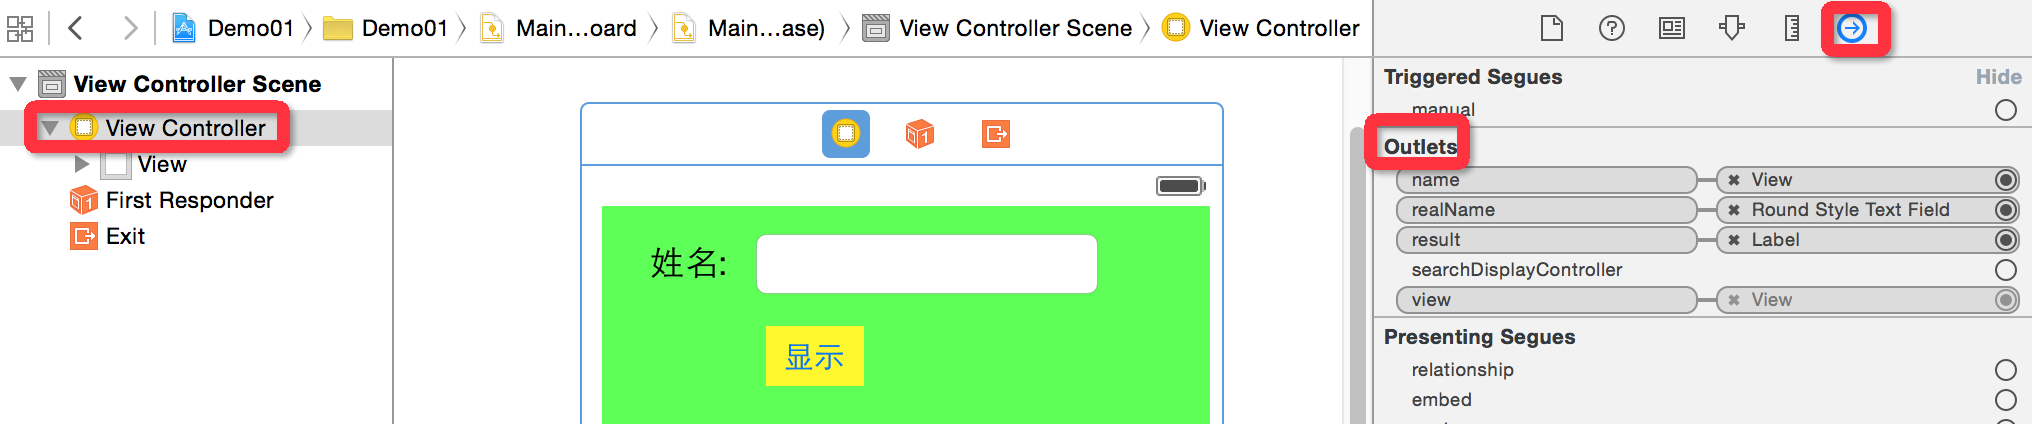
Task: Click the relationship segue connection circle
Action: [2005, 370]
